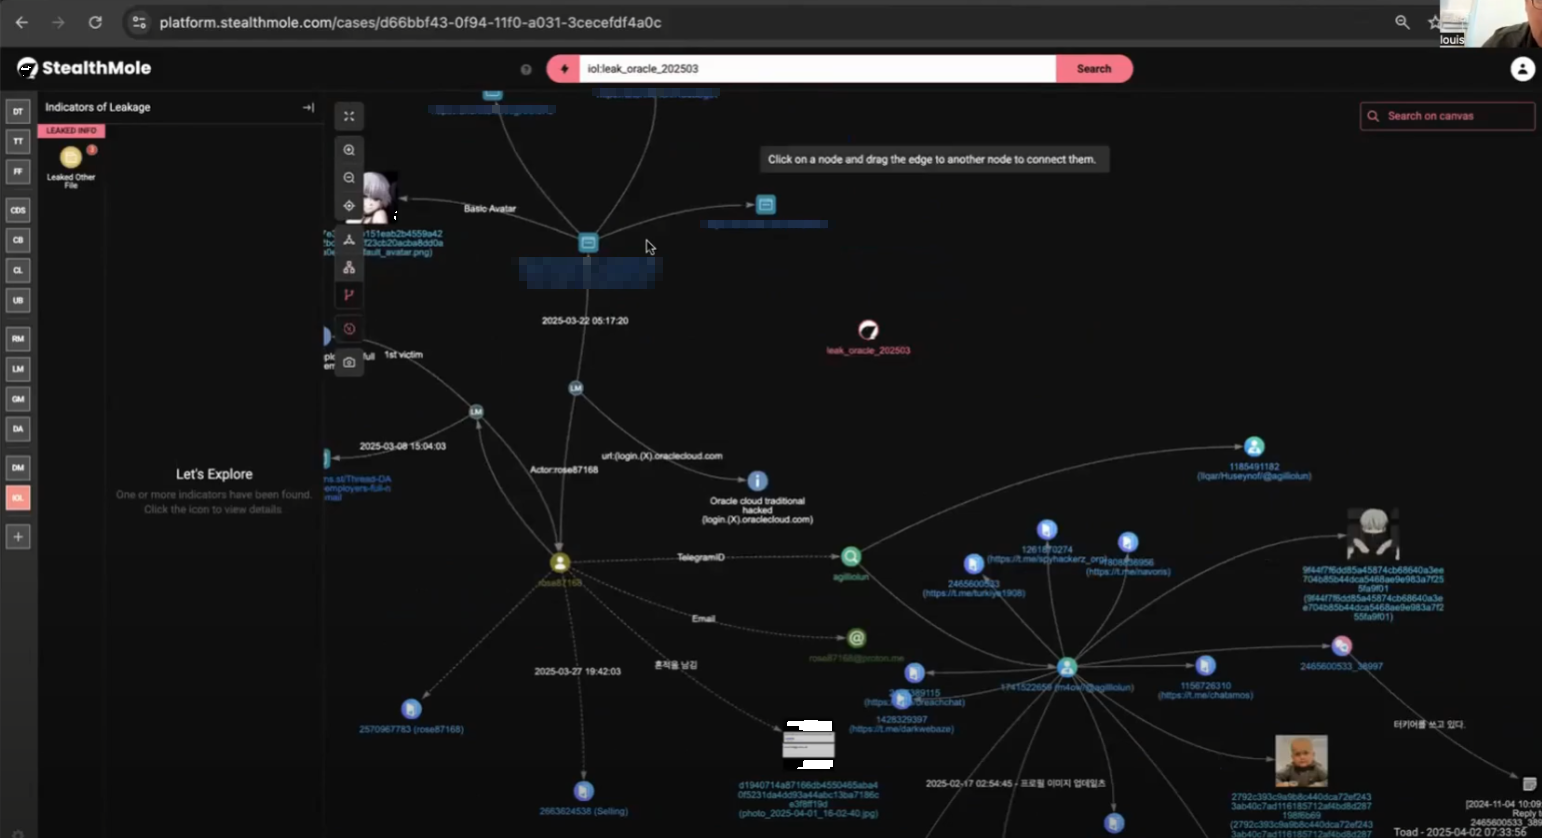Screen dimensions: 1542x838
Task: Click the lightning icon in search bar
Action: (564, 69)
